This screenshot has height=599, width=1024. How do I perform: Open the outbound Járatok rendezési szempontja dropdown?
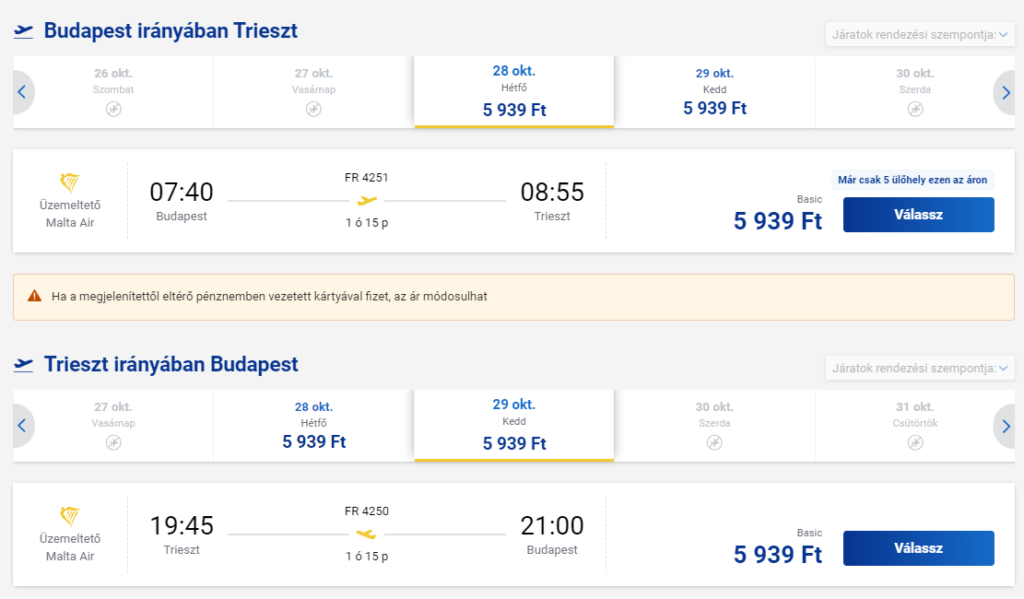click(x=920, y=35)
